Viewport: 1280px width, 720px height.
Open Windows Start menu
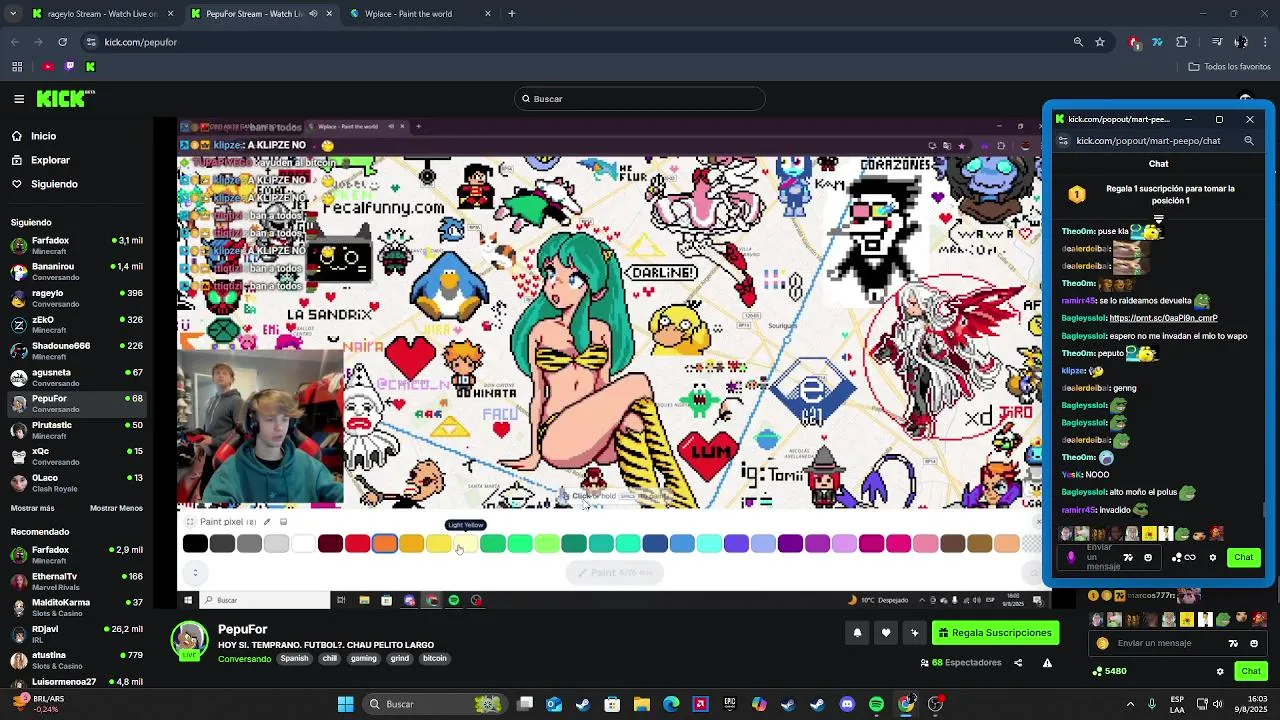coord(345,704)
